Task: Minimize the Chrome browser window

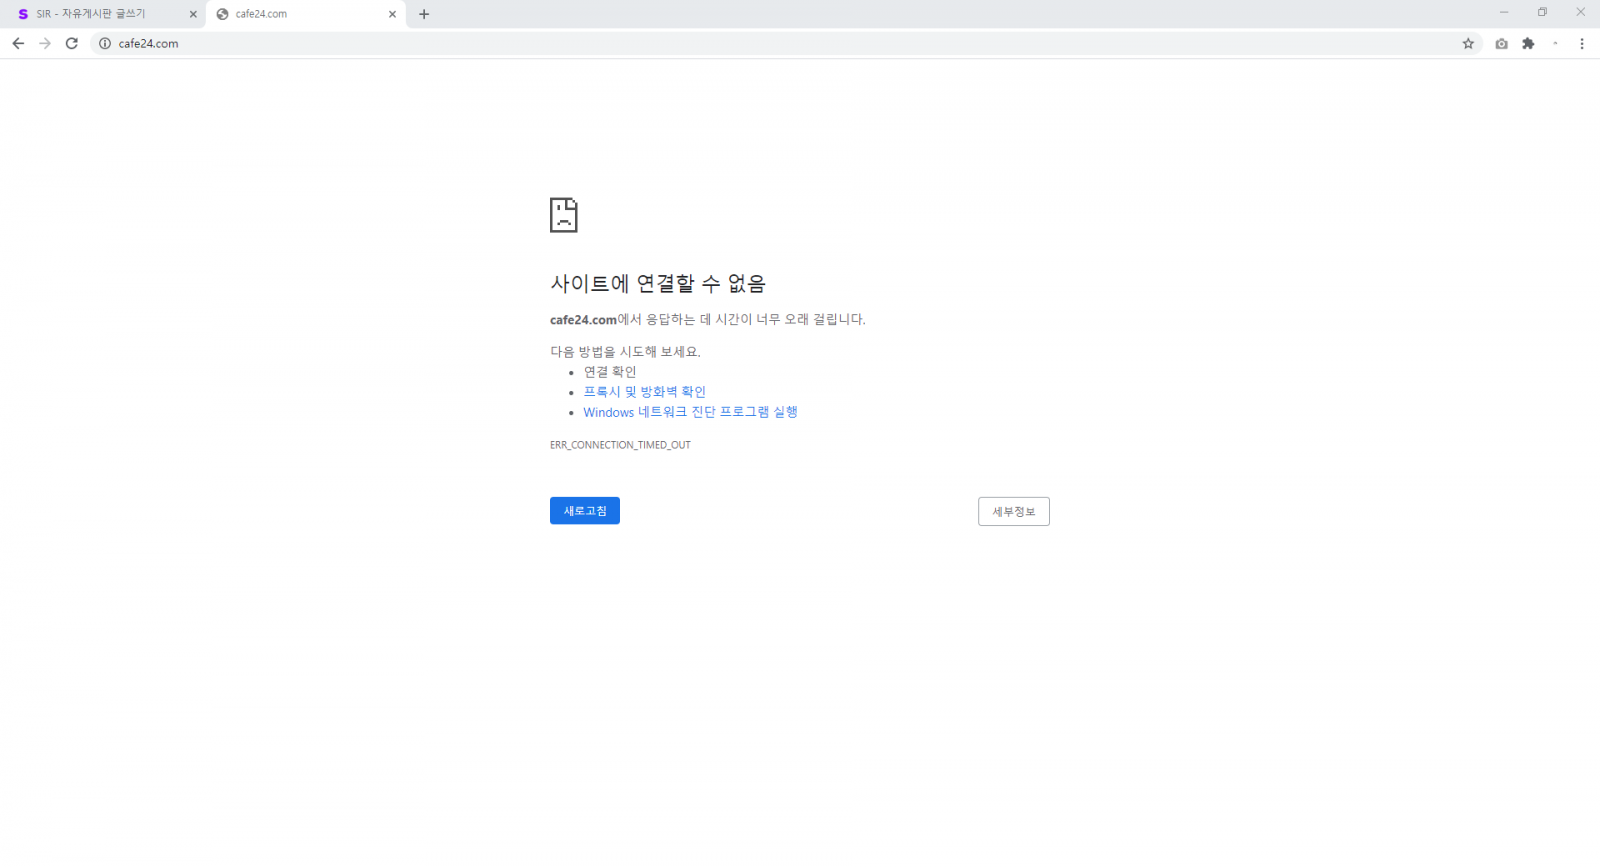Action: coord(1504,12)
